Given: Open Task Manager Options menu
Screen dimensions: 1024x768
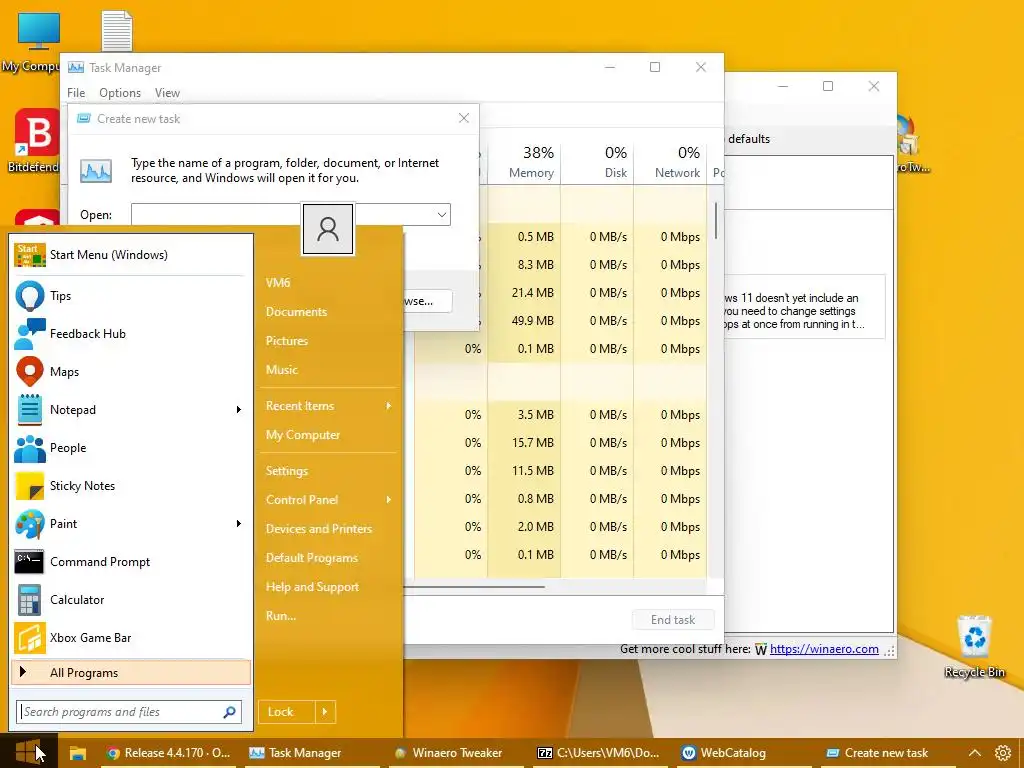Looking at the screenshot, I should coord(120,93).
